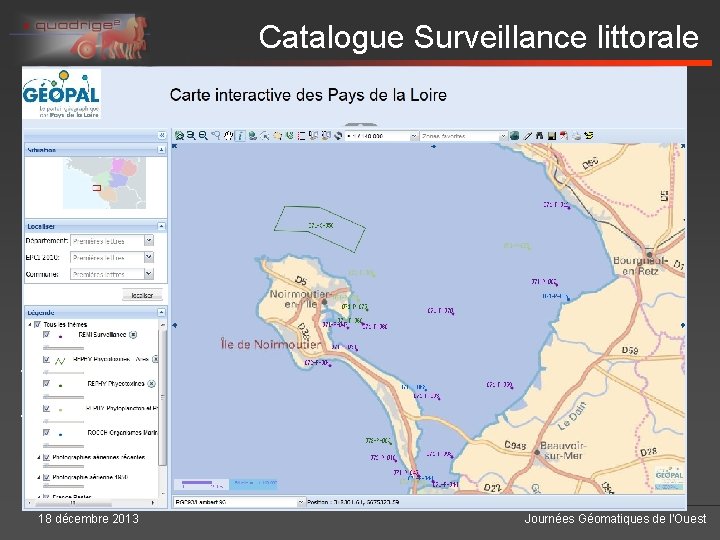The width and height of the screenshot is (720, 540).
Task: Collapse the Situation panel
Action: [161, 150]
